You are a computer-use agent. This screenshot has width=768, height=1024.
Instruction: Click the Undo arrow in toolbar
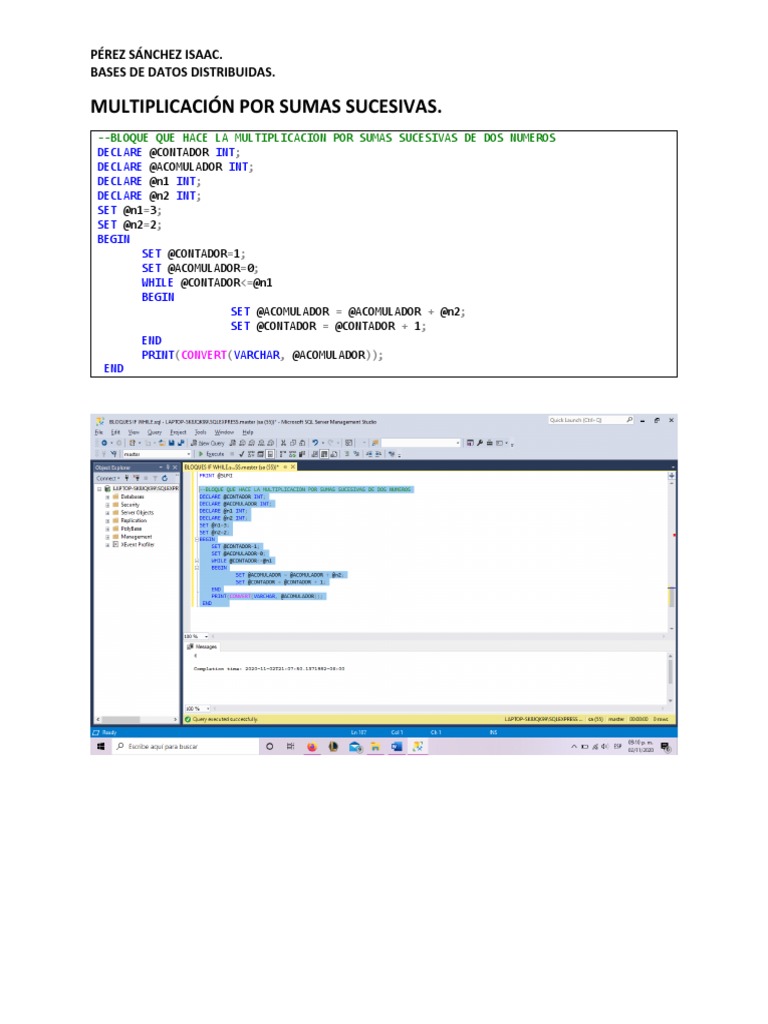click(x=316, y=442)
